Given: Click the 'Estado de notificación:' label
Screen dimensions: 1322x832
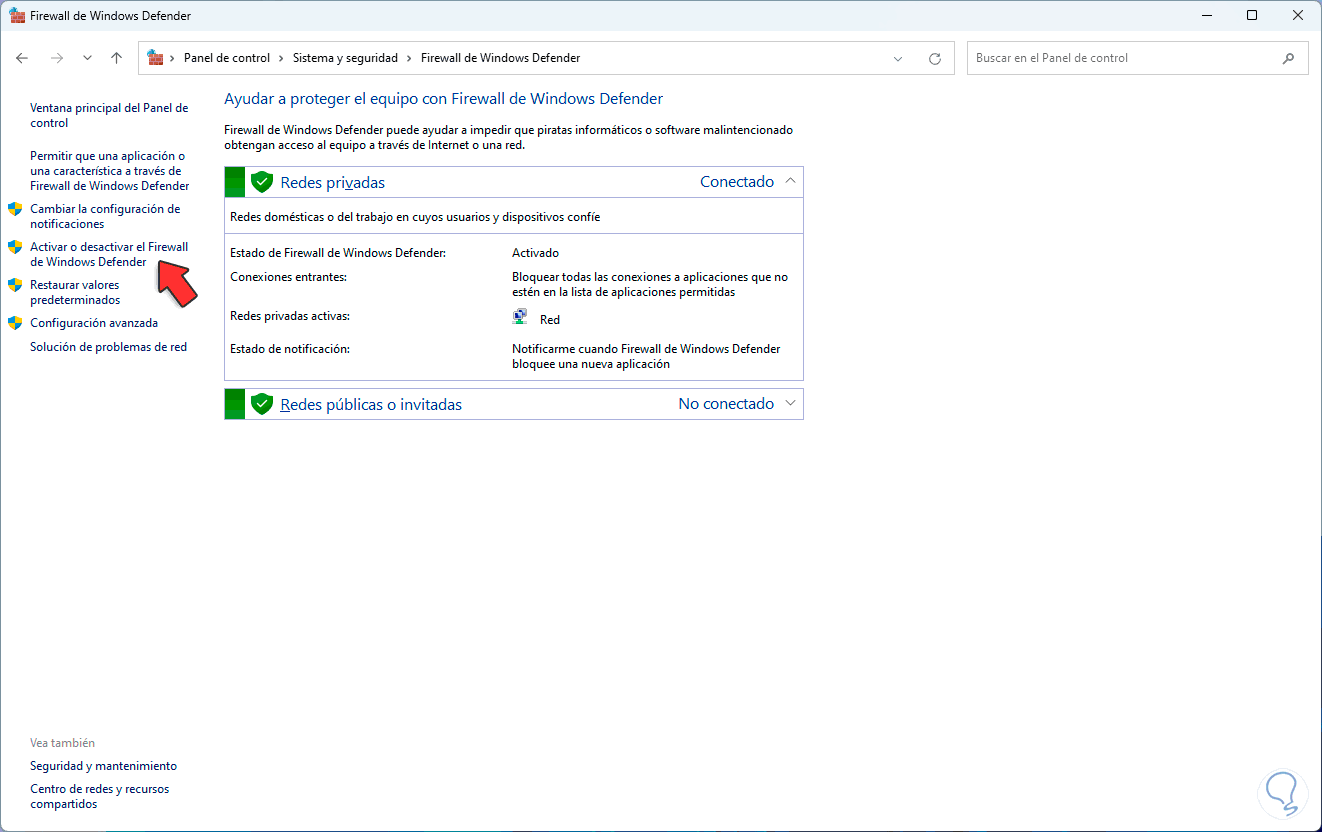Looking at the screenshot, I should 290,349.
